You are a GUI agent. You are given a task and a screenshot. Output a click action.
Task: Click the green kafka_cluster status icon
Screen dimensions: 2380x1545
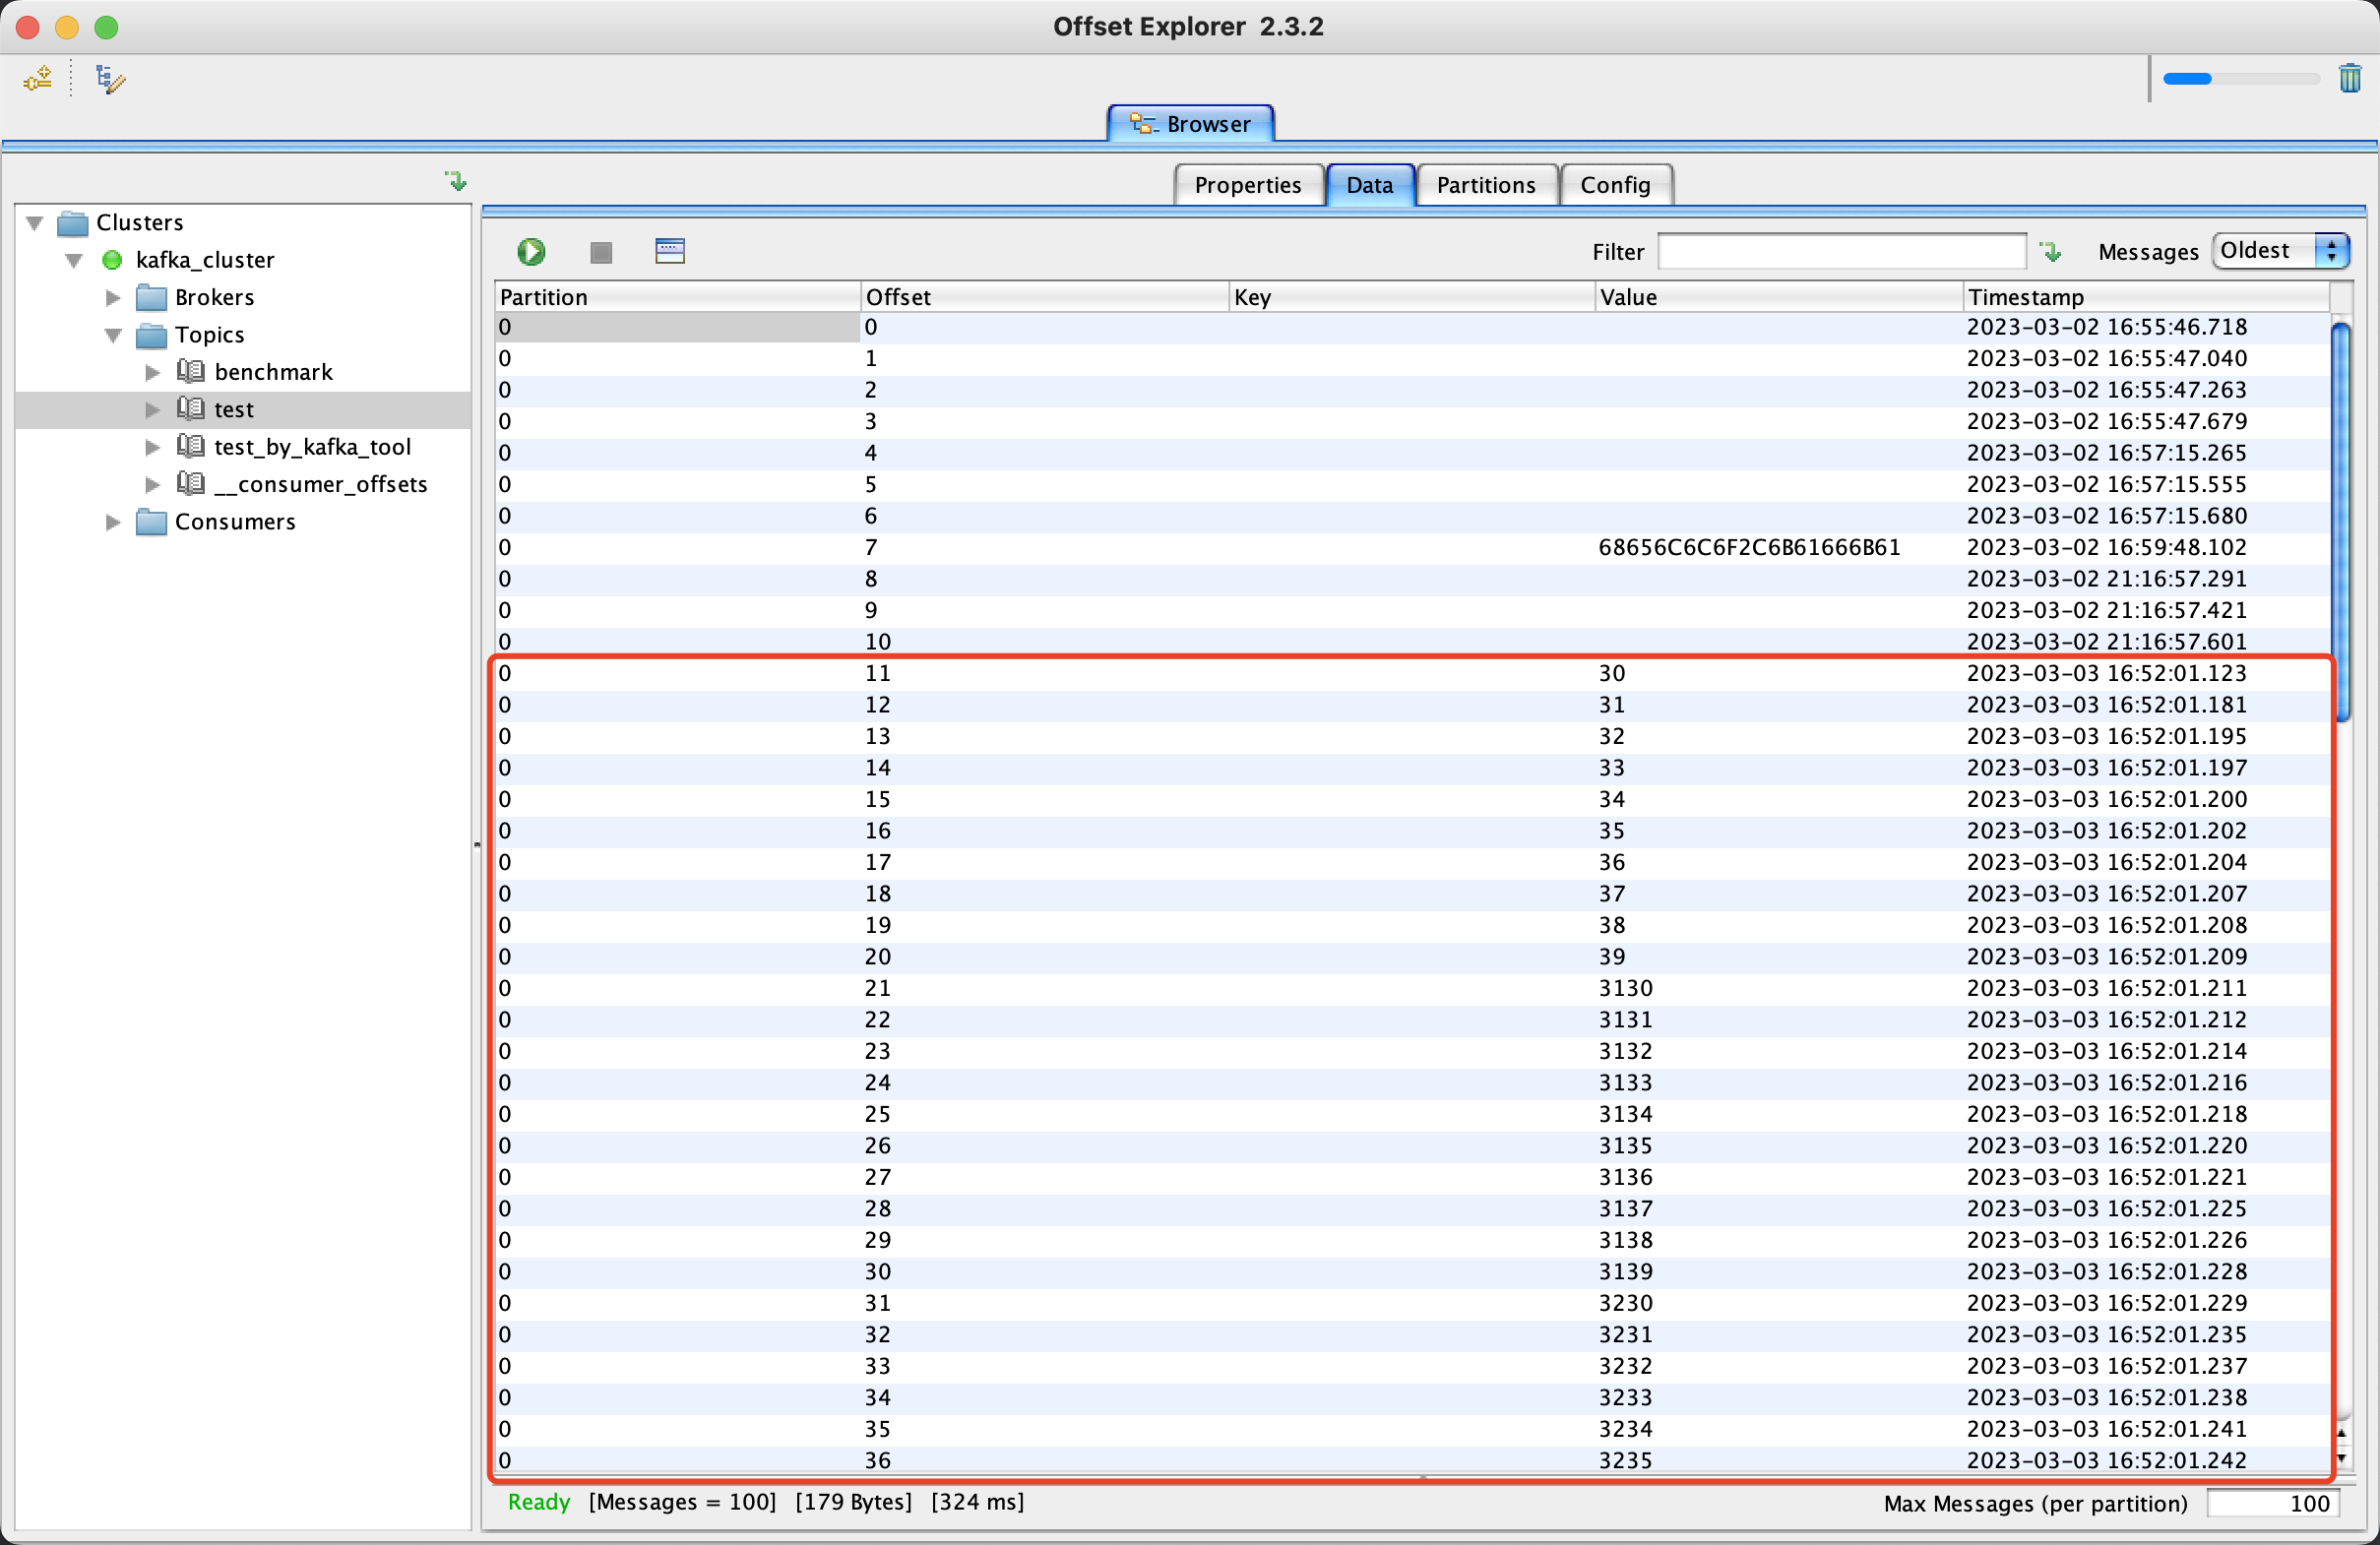[x=112, y=260]
